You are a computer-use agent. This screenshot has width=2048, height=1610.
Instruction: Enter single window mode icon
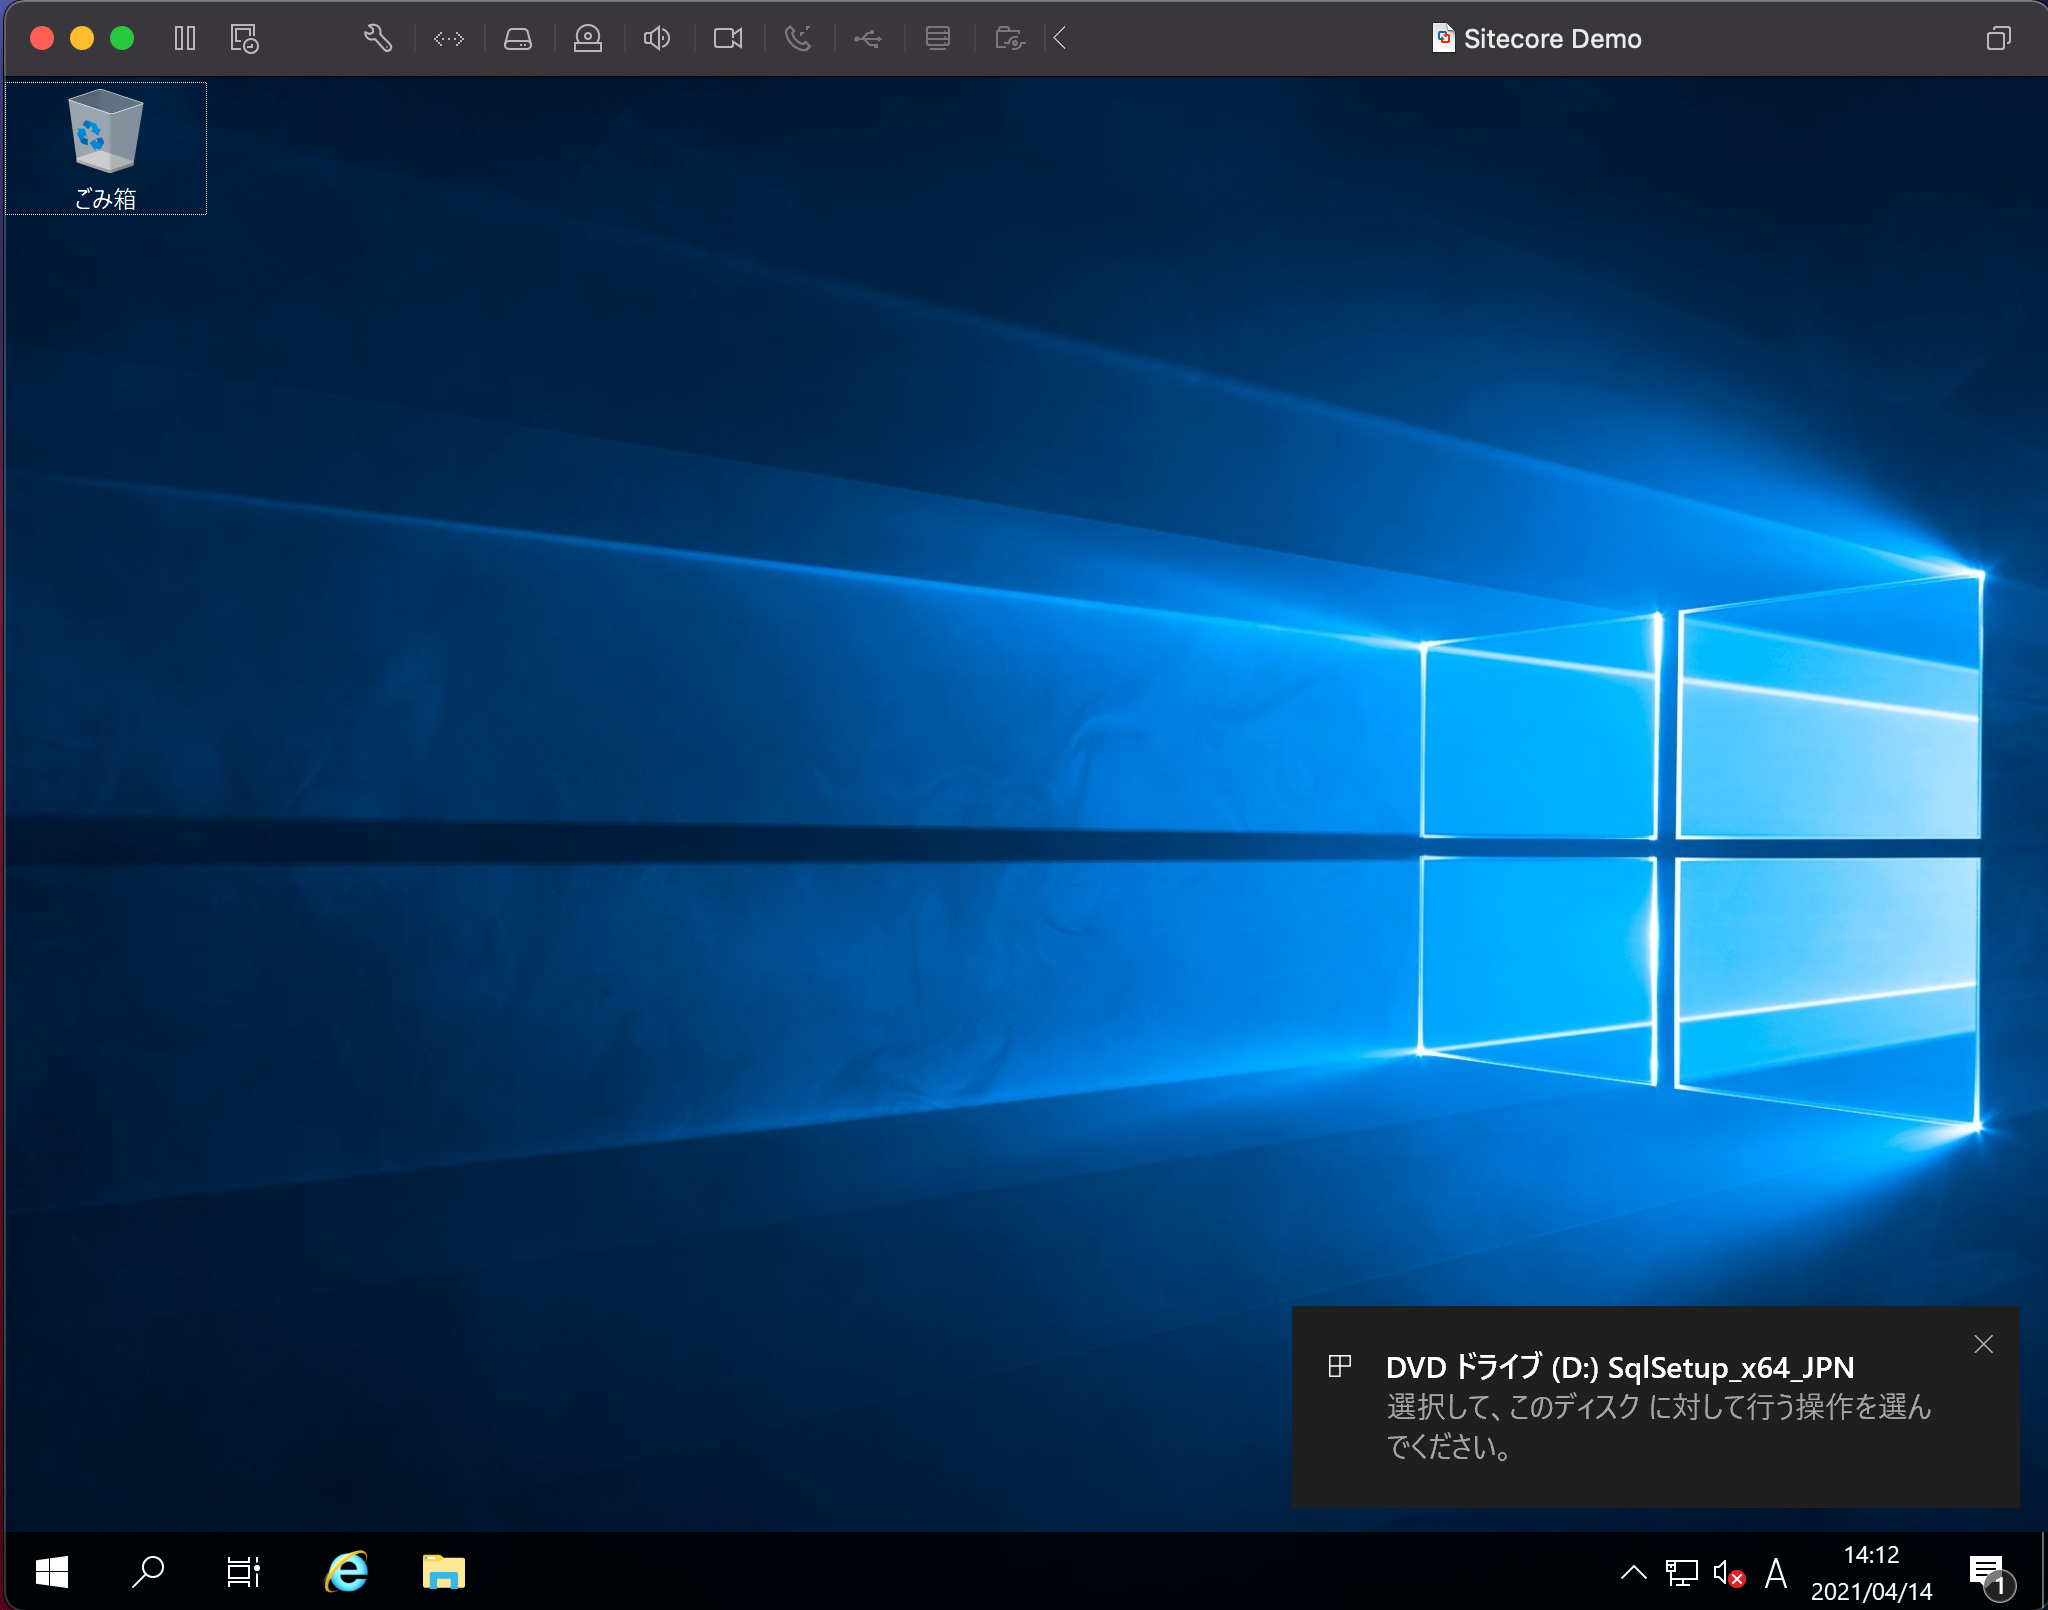pyautogui.click(x=1998, y=39)
